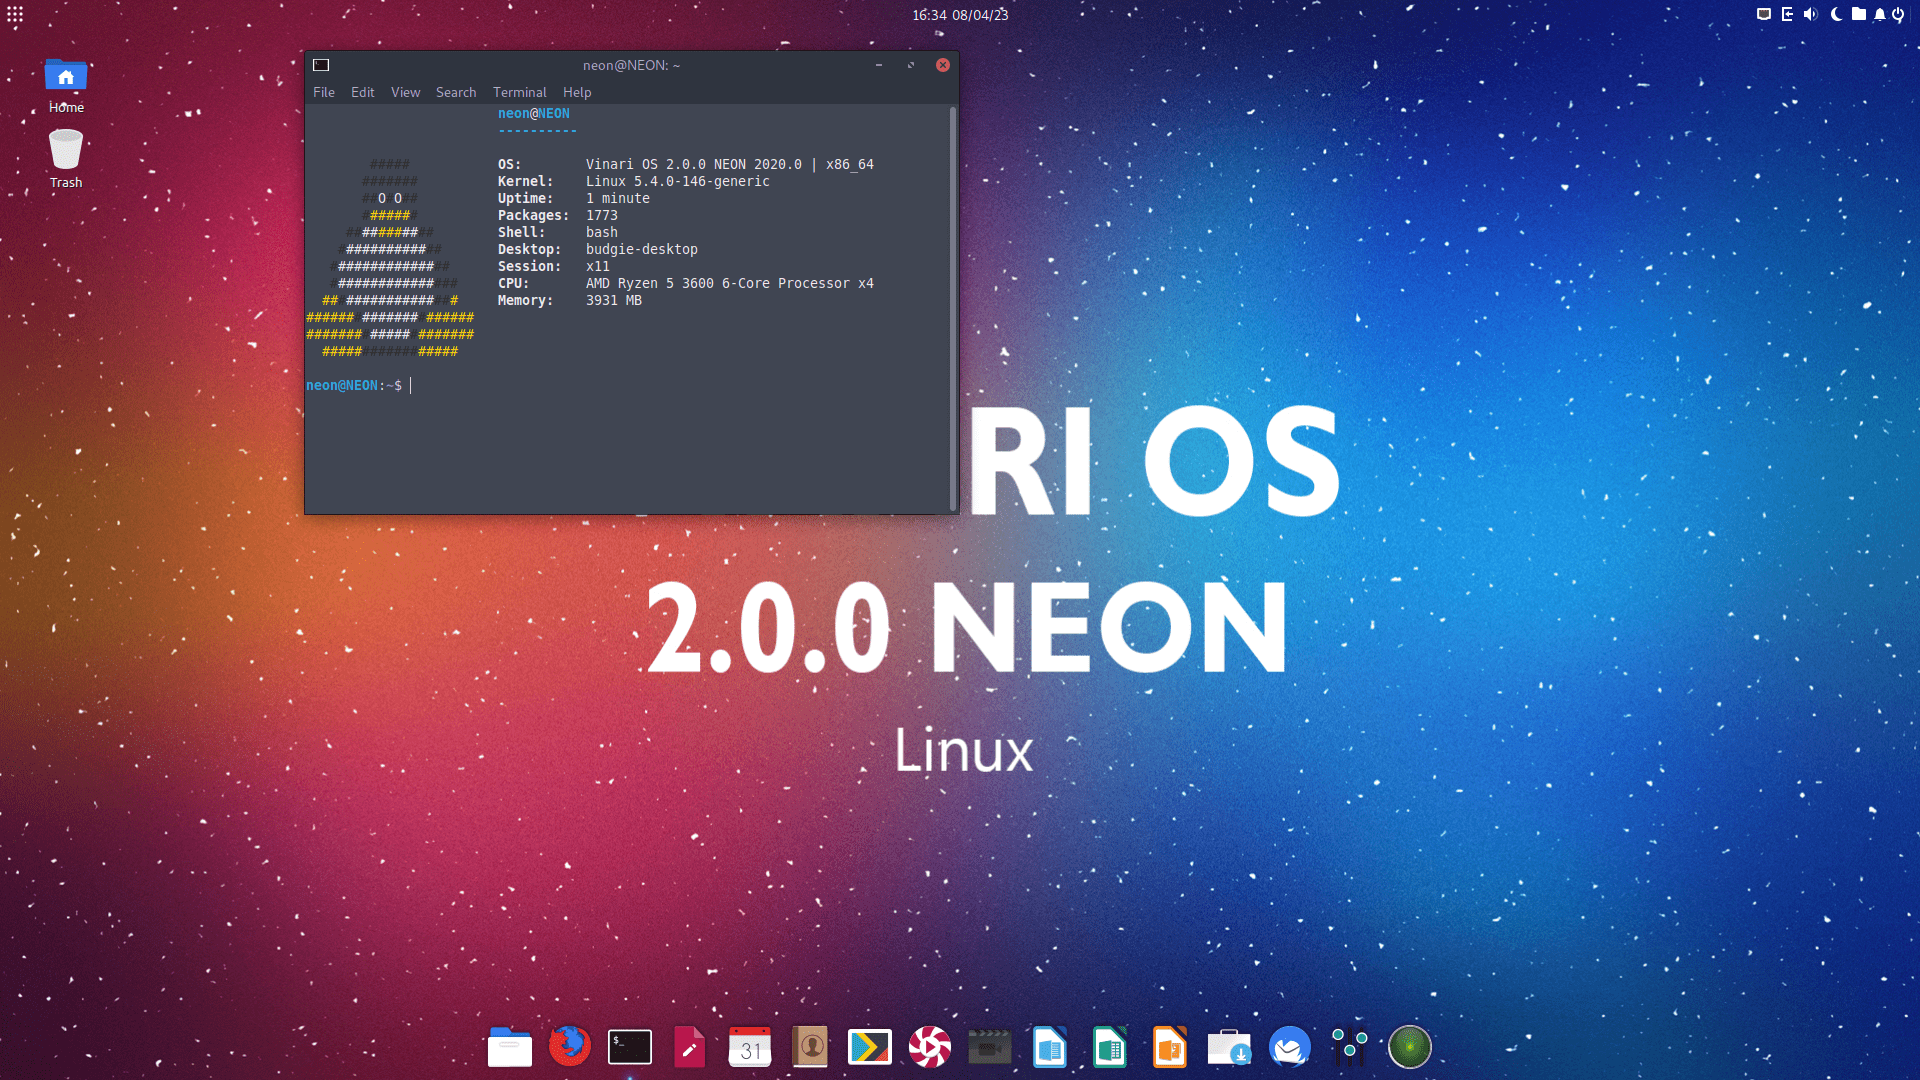Close the terminal window
1920x1080 pixels.
coord(943,65)
